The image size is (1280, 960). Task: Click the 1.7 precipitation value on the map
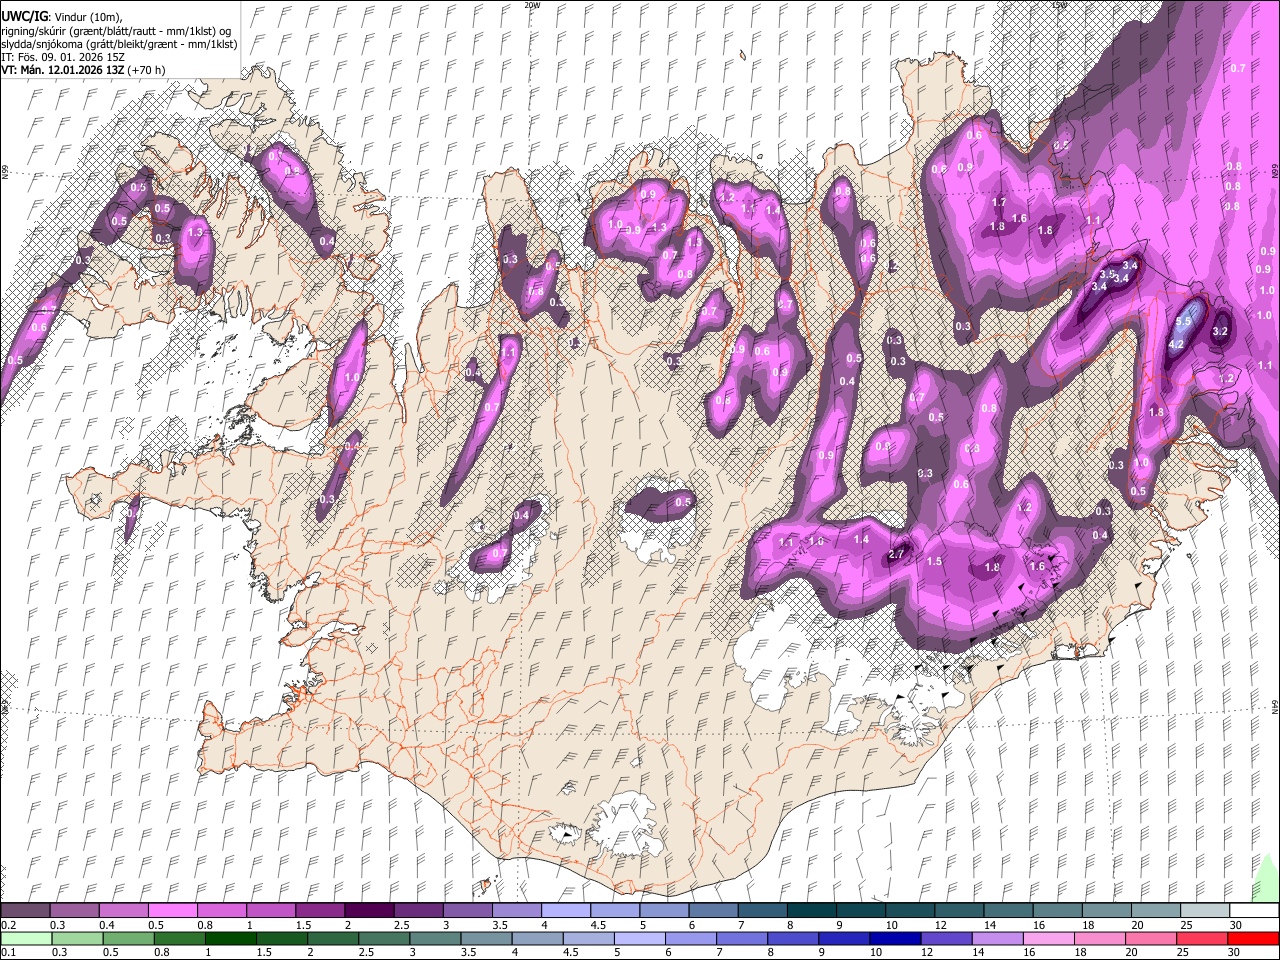998,203
